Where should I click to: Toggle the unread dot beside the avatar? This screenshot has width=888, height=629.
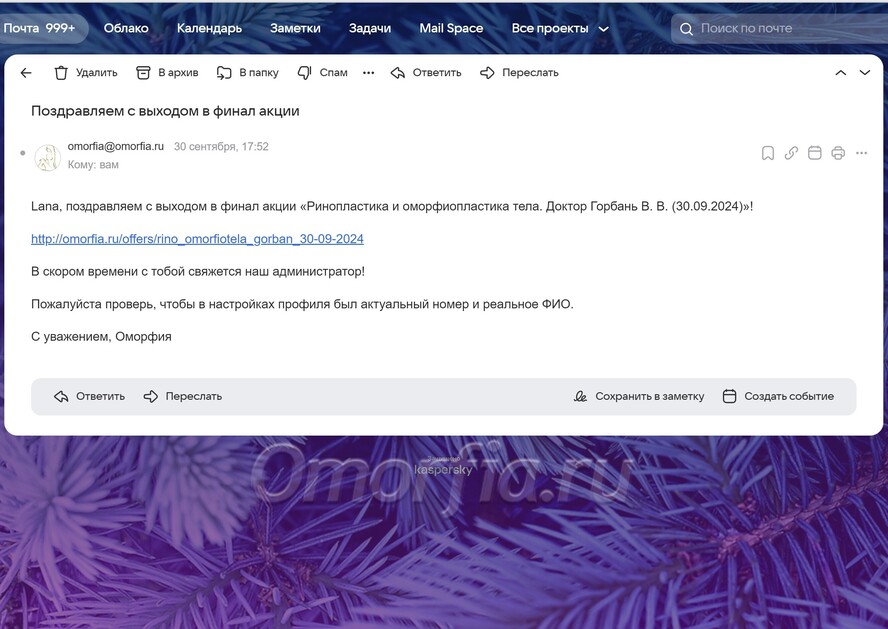tap(23, 153)
